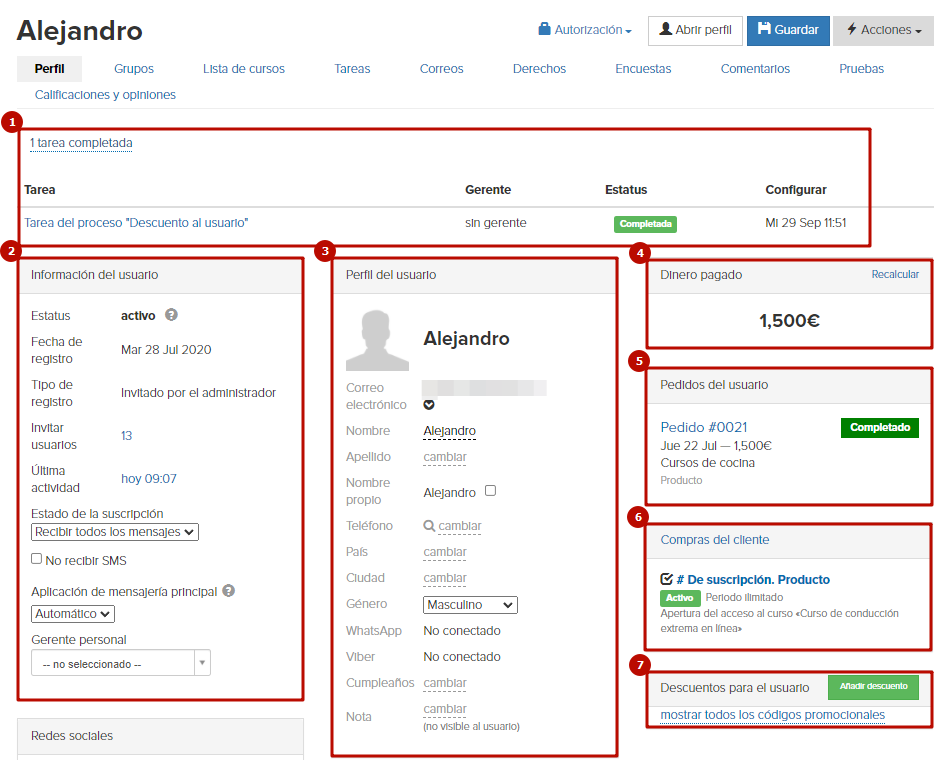Viewport: 952px width, 760px height.
Task: Open the Encuestas tab
Action: click(x=643, y=69)
